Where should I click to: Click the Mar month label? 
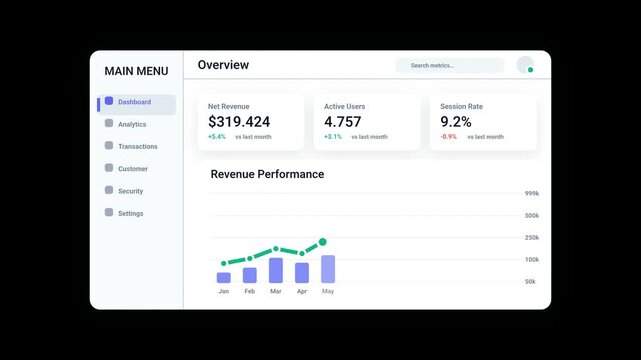(x=276, y=291)
